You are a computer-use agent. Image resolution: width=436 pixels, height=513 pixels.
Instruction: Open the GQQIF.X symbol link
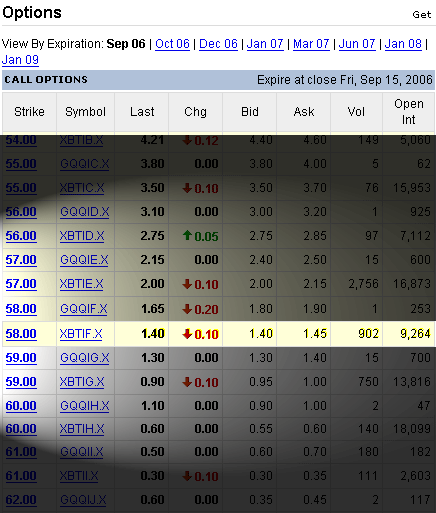[84, 309]
